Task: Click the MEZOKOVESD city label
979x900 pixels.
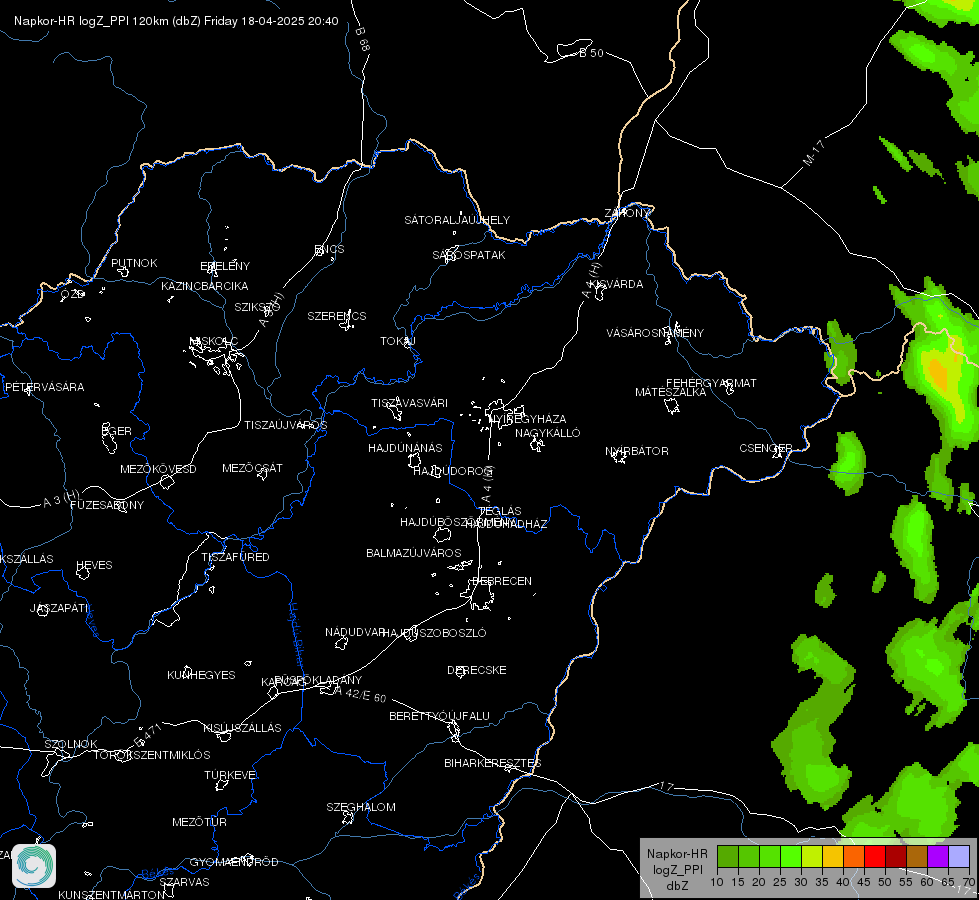Action: pos(158,469)
